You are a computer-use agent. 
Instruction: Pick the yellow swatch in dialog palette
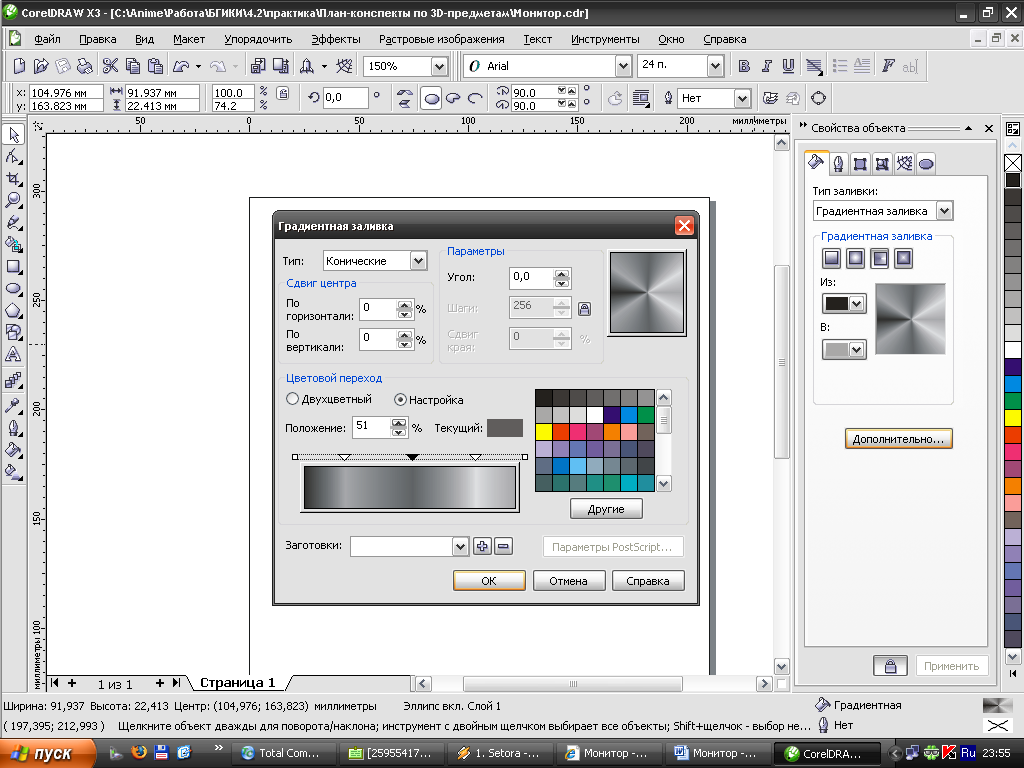coord(543,431)
